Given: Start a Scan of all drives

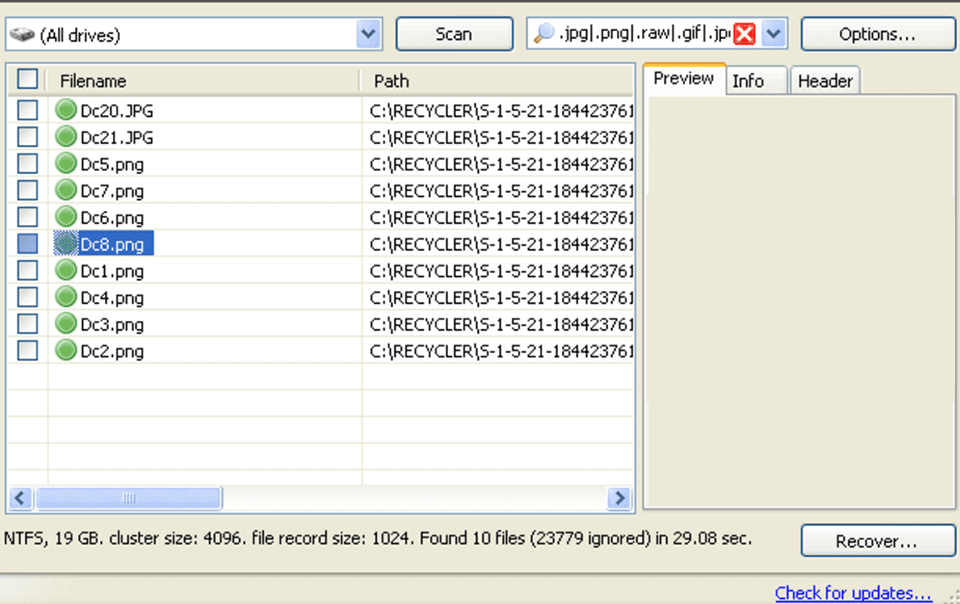Looking at the screenshot, I should (x=454, y=33).
